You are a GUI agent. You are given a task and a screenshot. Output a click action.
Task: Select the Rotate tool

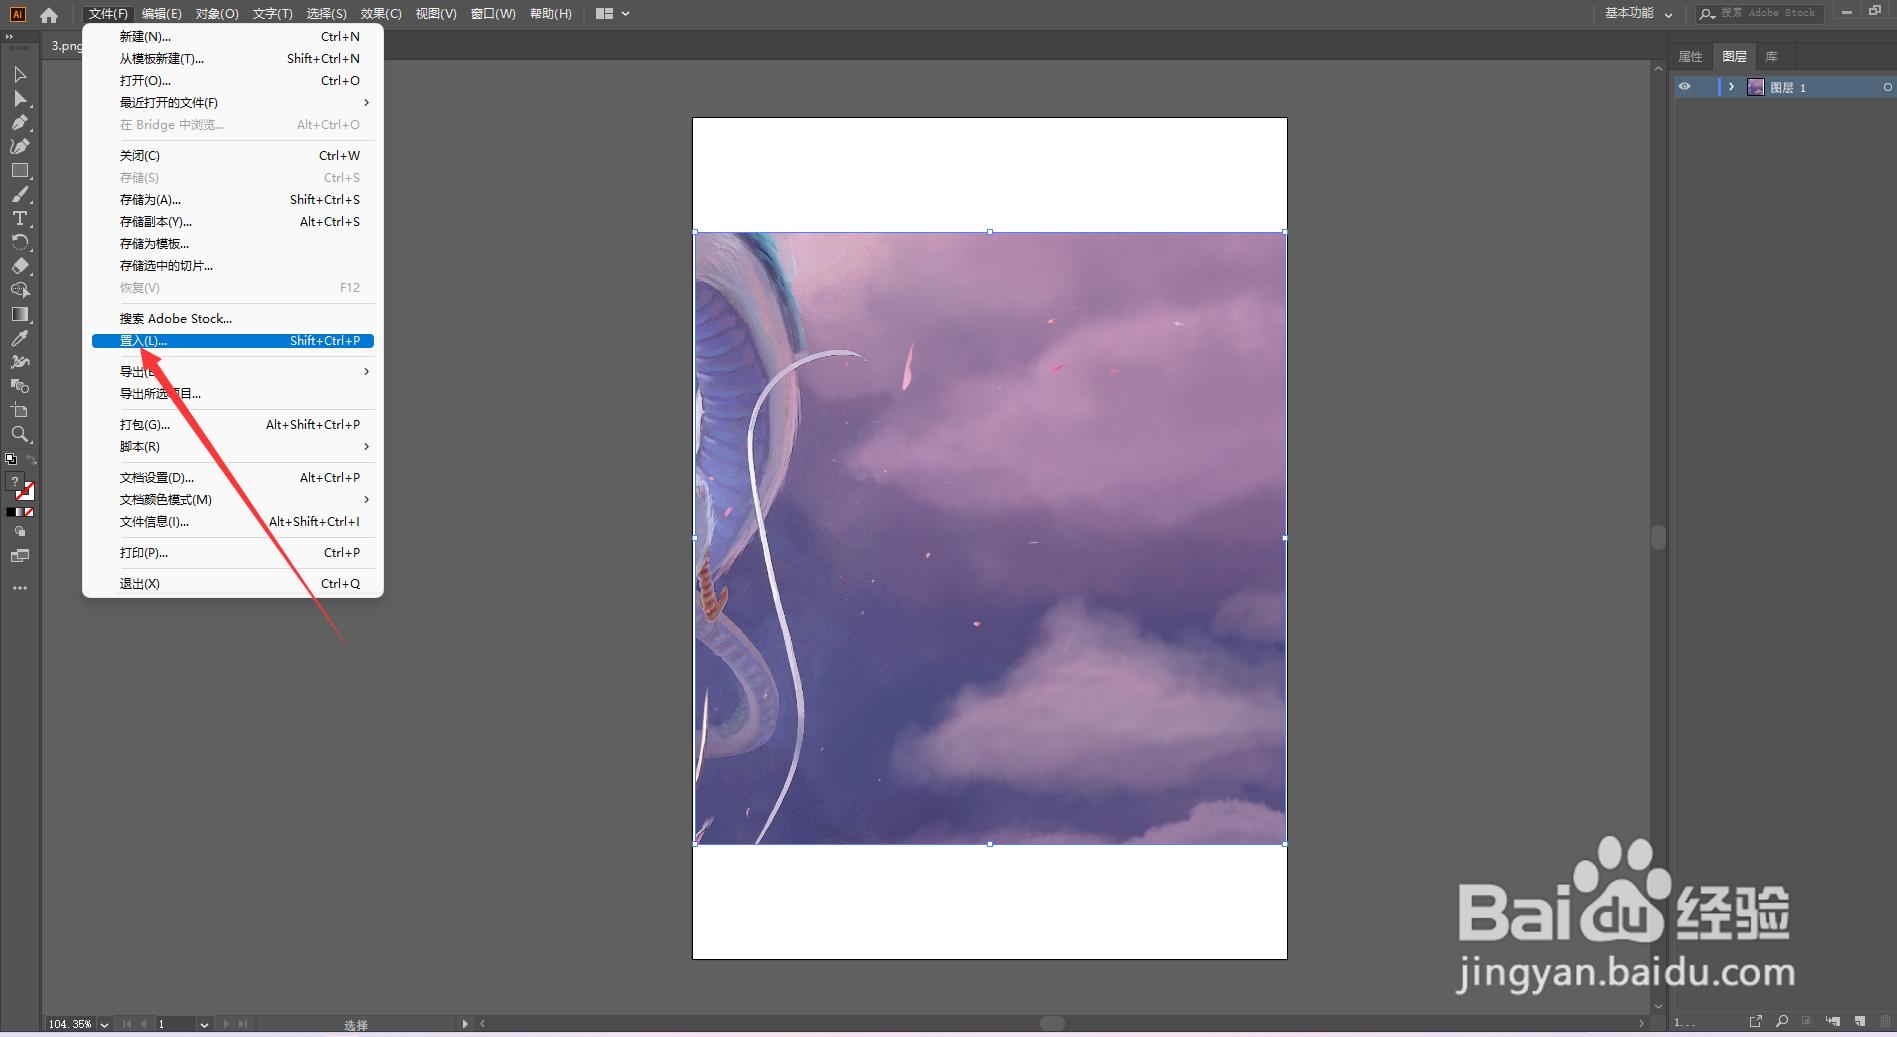(x=20, y=243)
